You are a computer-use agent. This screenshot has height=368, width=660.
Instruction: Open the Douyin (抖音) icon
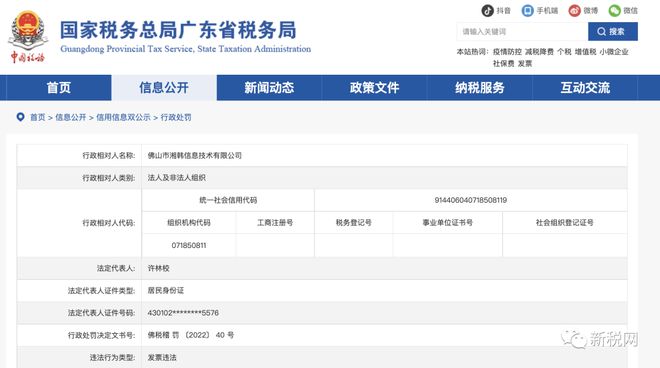487,11
